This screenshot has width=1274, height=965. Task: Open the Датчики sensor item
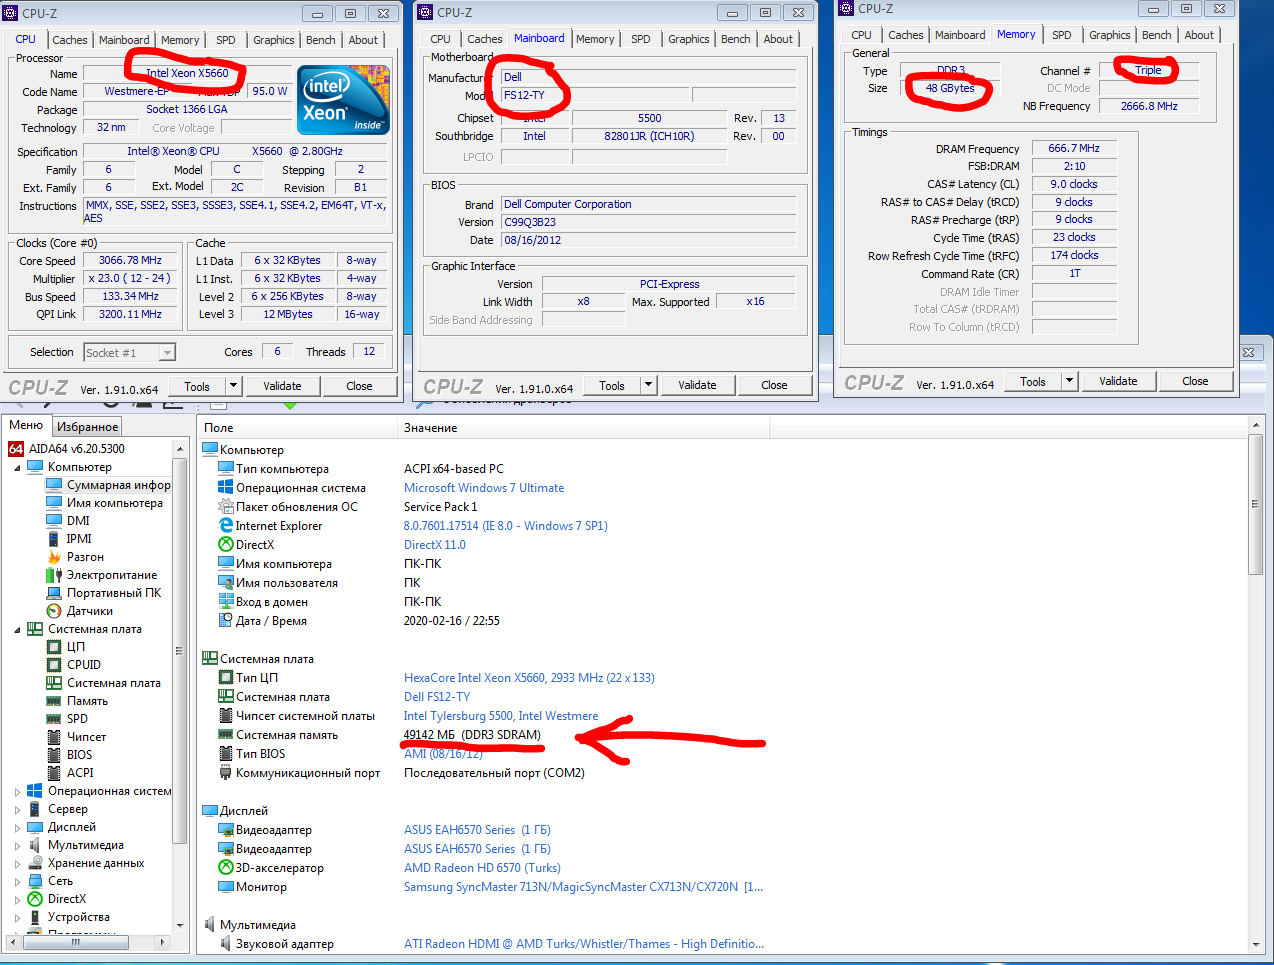click(x=90, y=611)
